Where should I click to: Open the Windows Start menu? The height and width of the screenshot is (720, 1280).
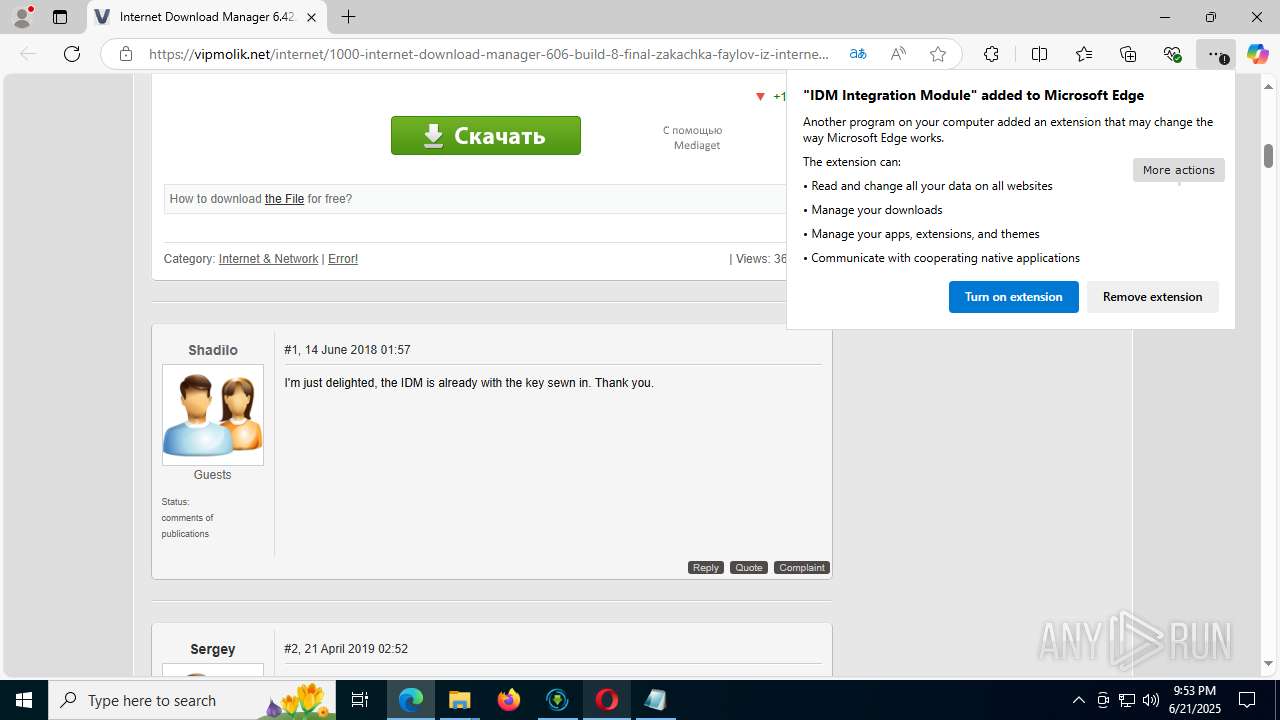tap(24, 700)
